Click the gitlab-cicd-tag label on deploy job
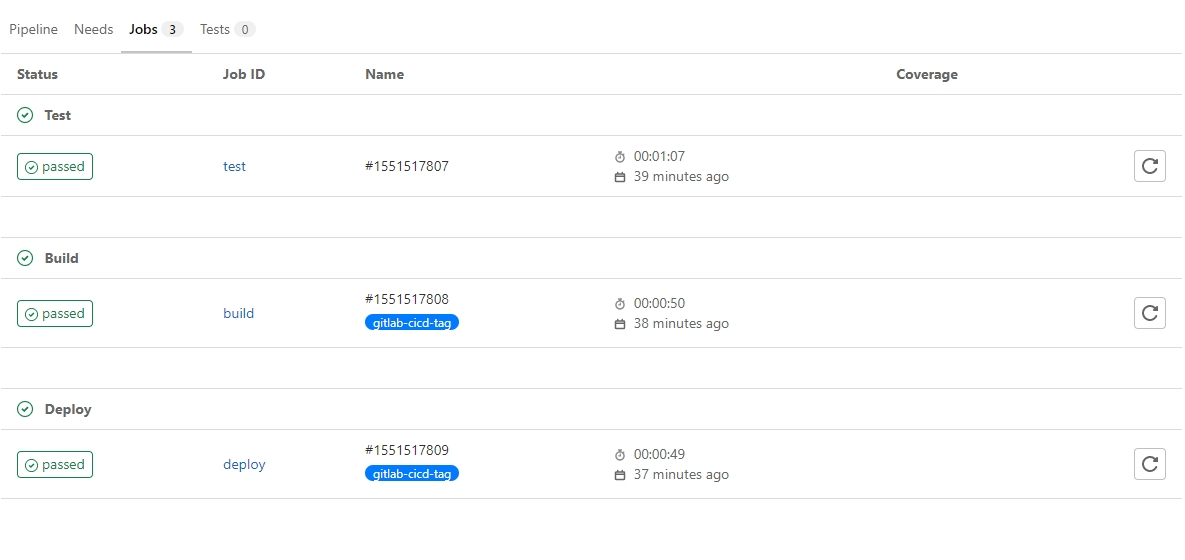Viewport: 1185px width, 560px height. [x=412, y=474]
